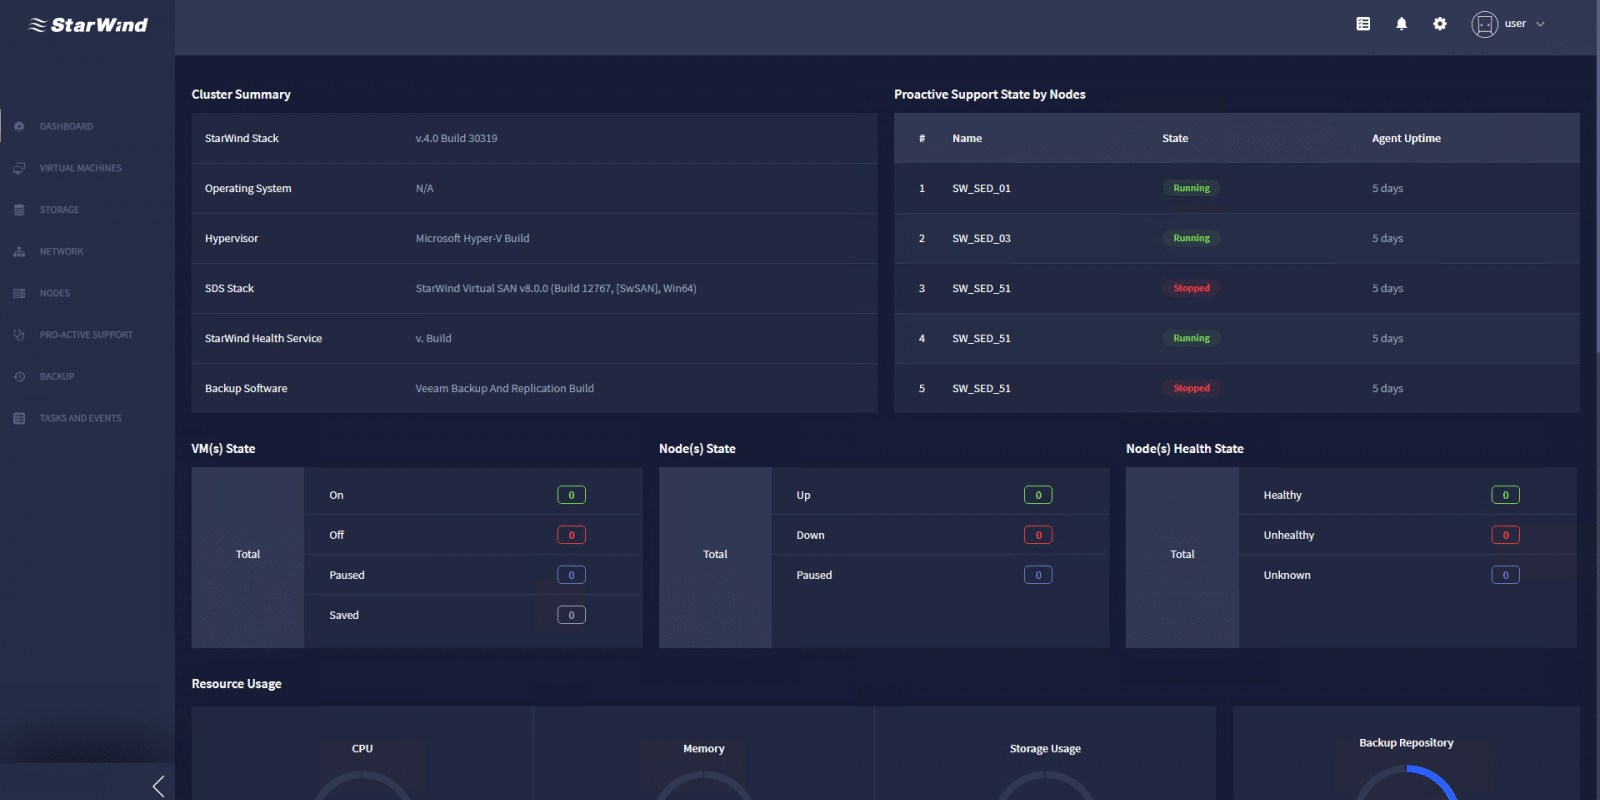The image size is (1600, 800).
Task: Click Unknown health count badge
Action: [x=1505, y=575]
